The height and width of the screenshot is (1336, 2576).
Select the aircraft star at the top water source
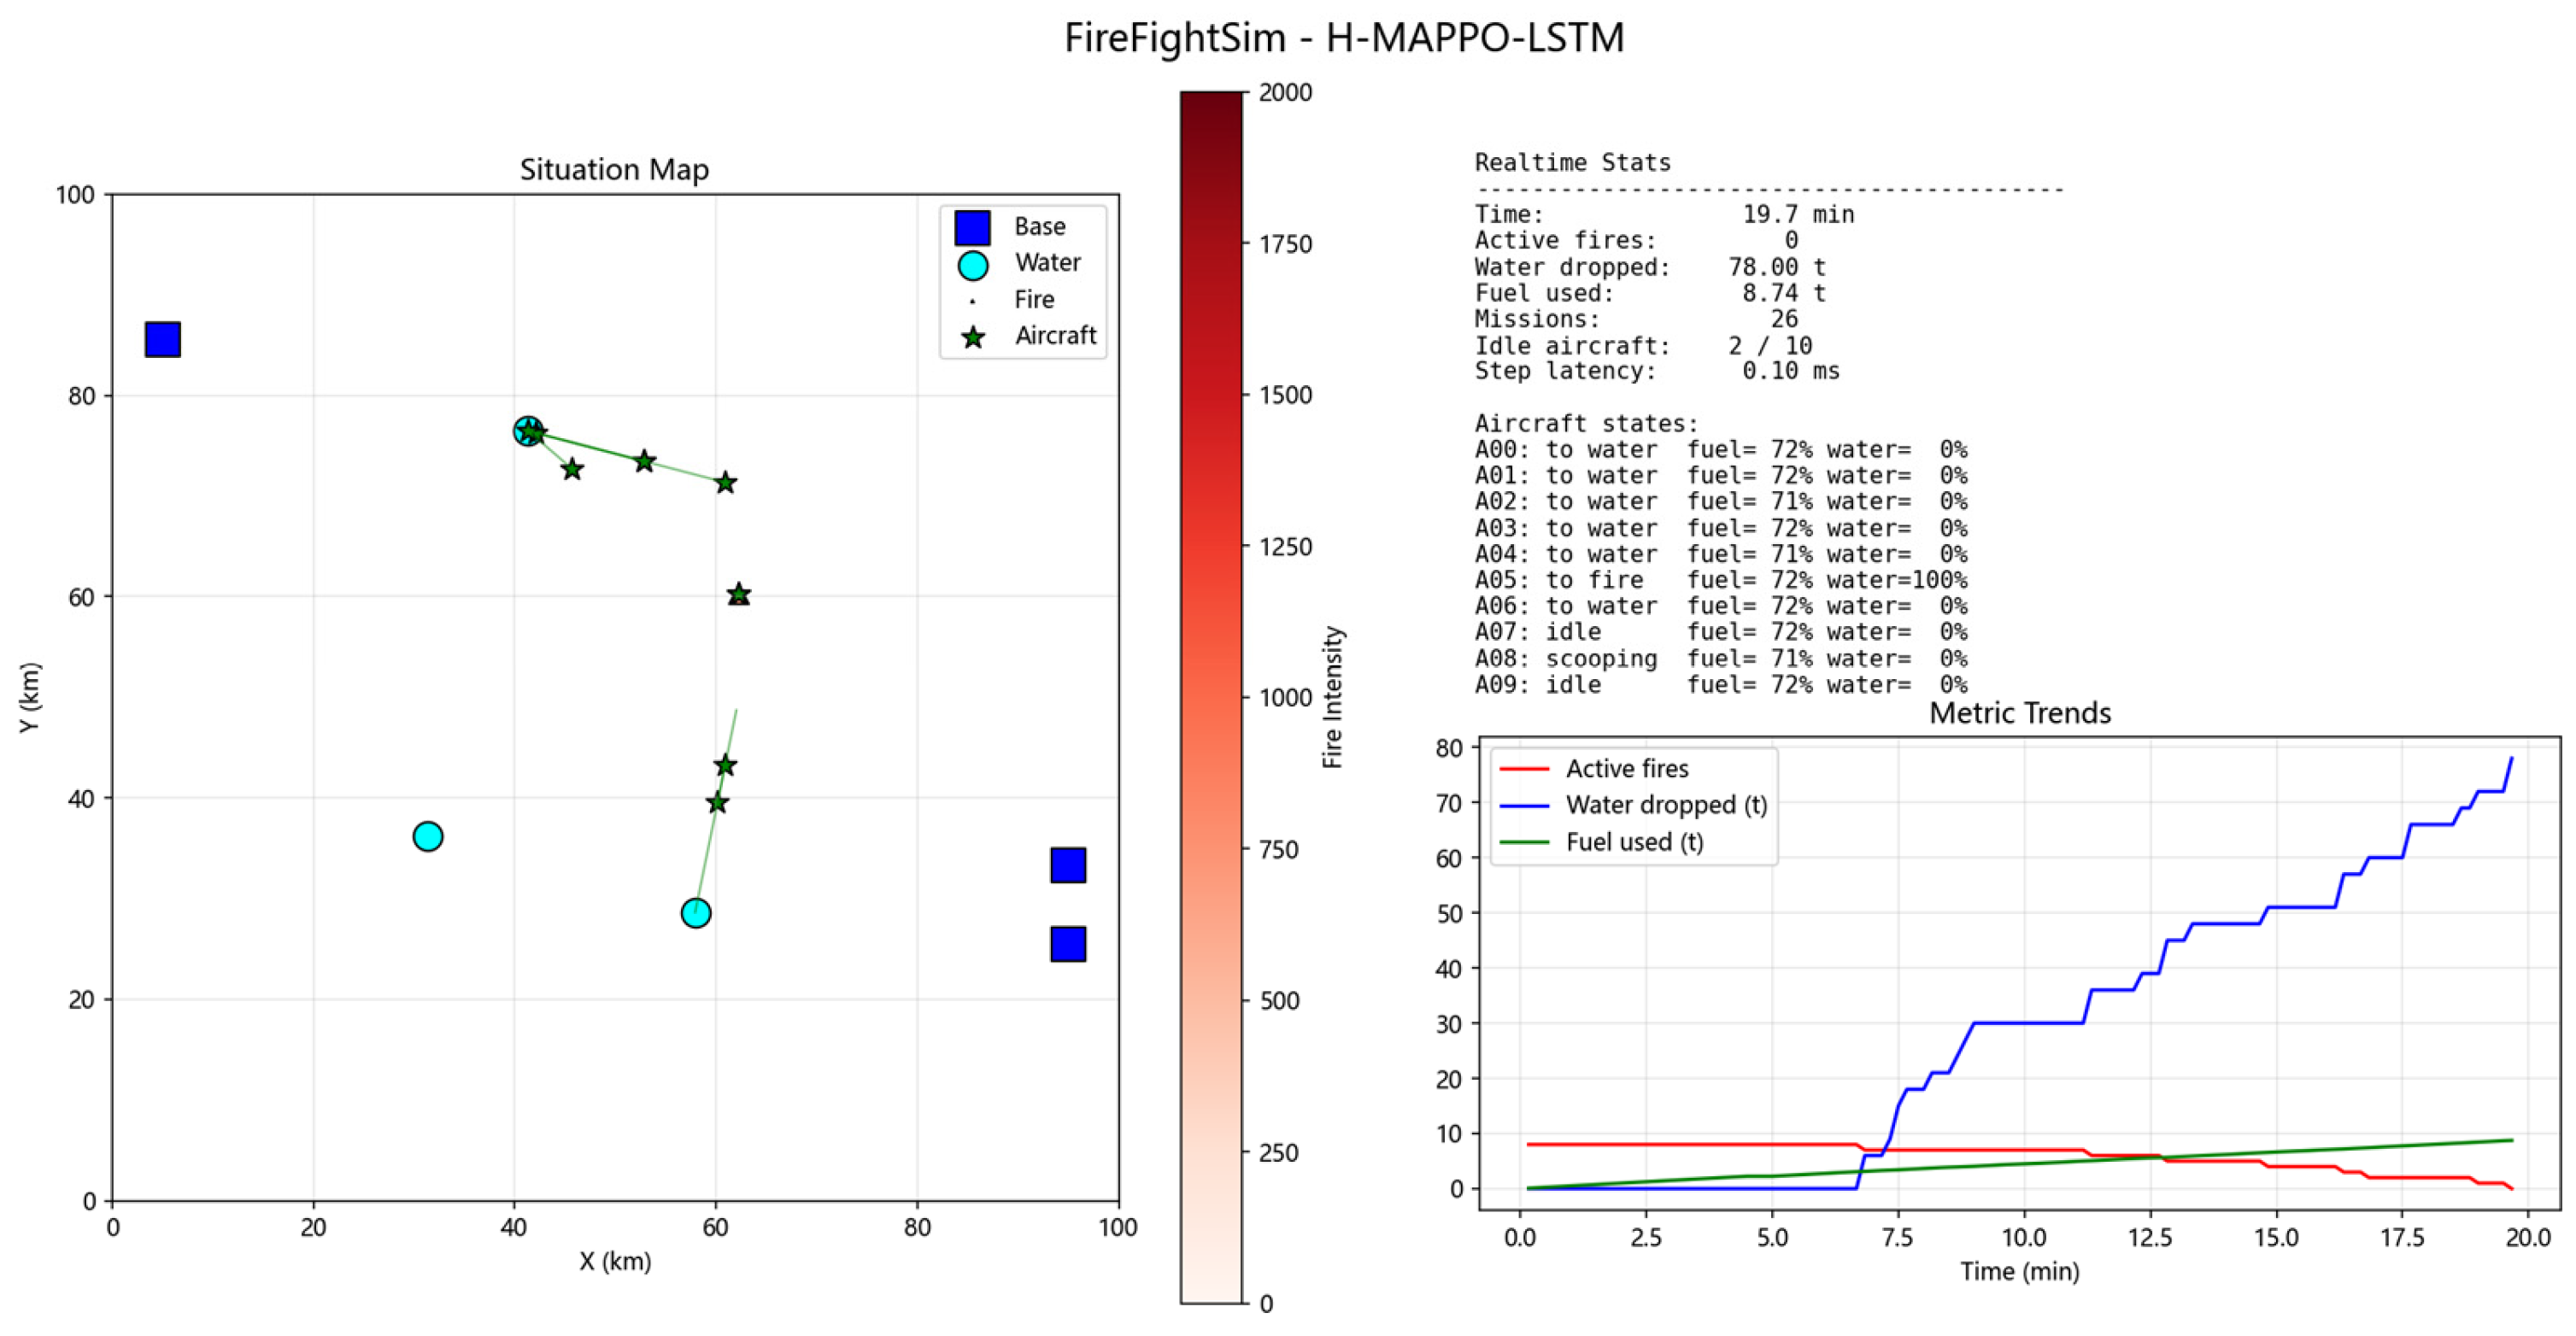click(x=530, y=431)
